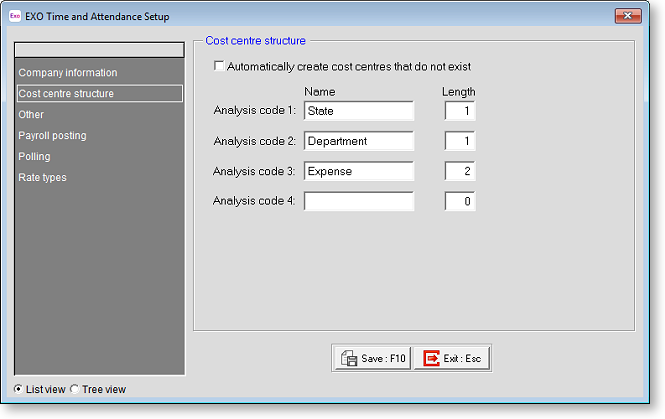Open Company information section
This screenshot has width=665, height=419.
(x=67, y=73)
